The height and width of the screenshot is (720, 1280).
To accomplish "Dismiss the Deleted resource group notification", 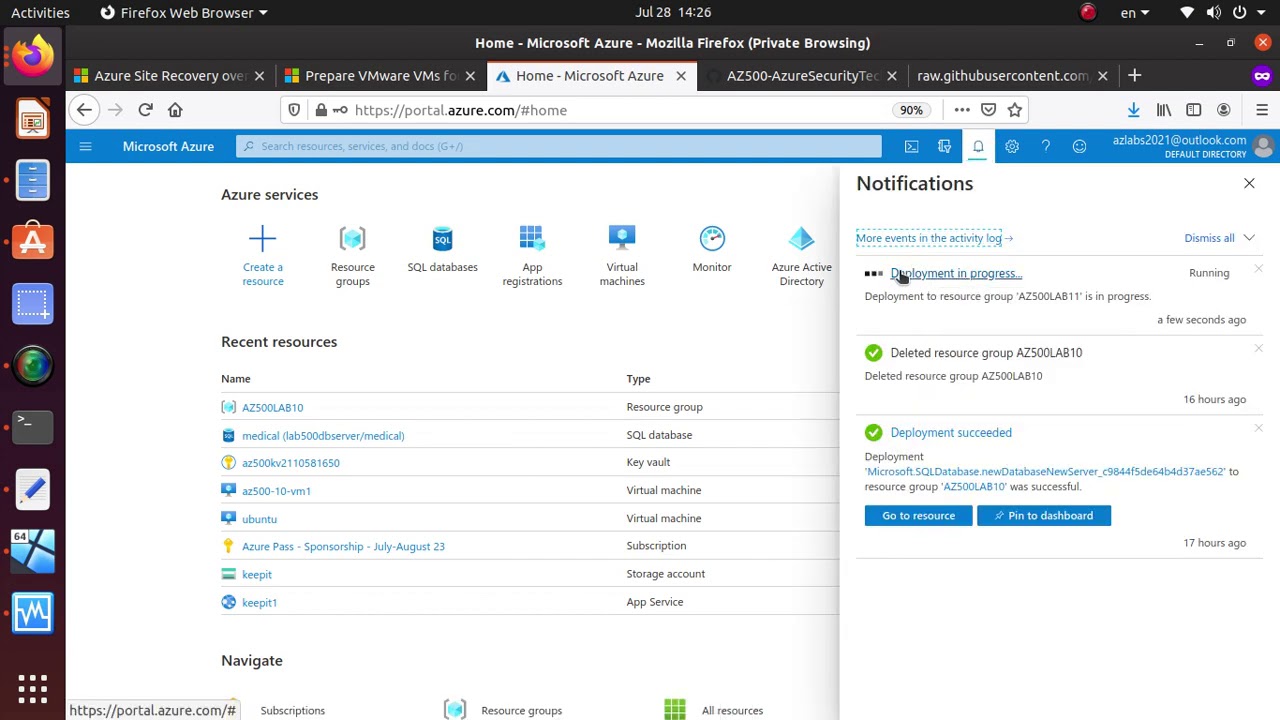I will (1258, 348).
